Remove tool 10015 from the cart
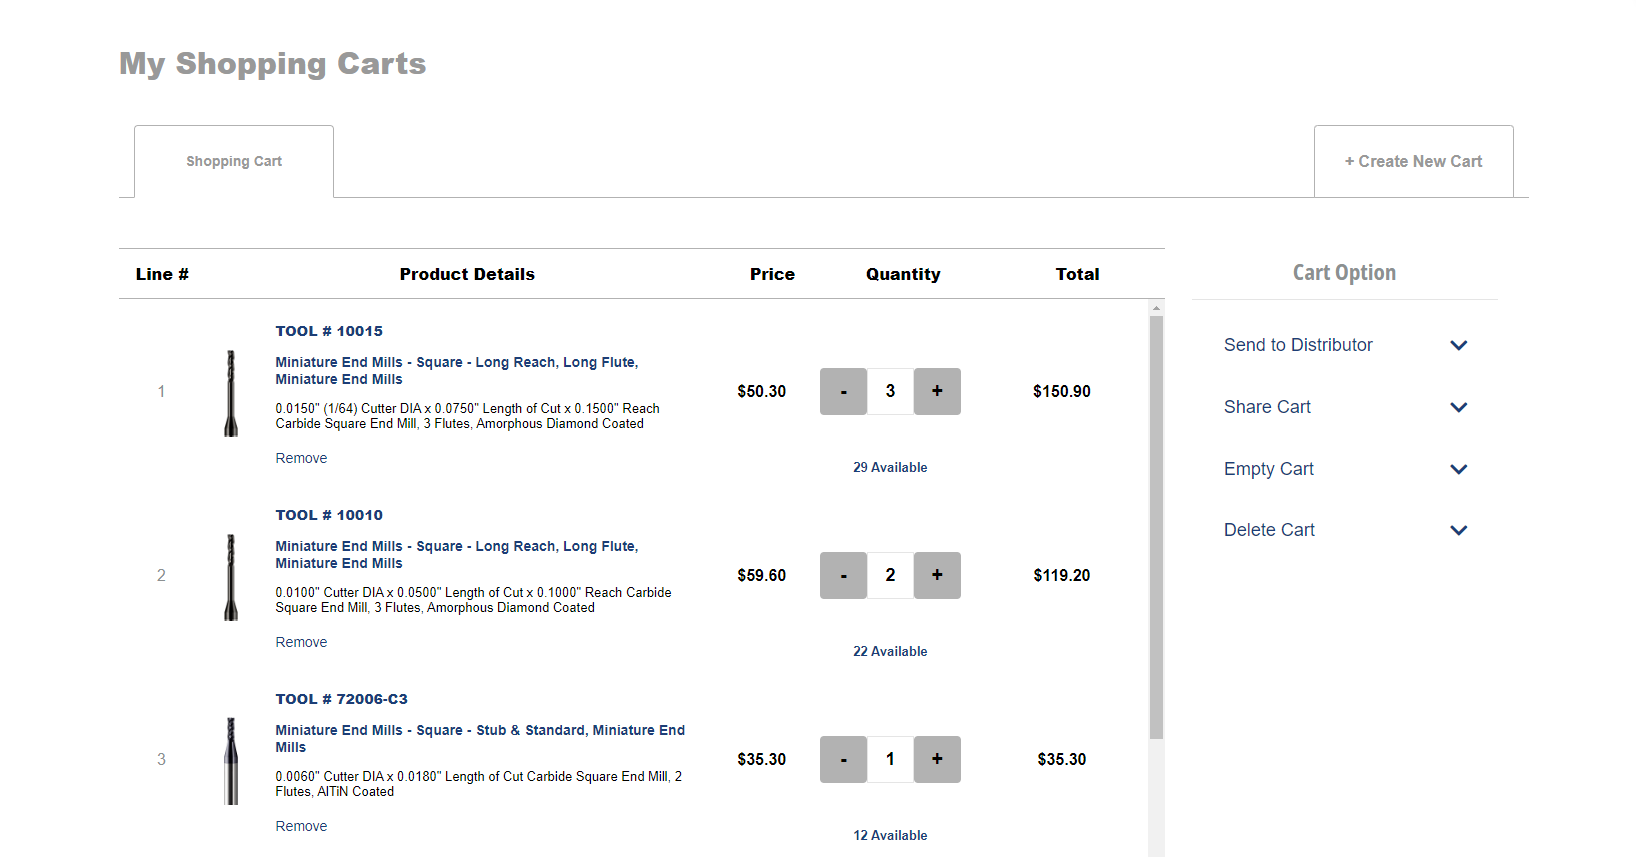This screenshot has width=1636, height=857. [301, 458]
